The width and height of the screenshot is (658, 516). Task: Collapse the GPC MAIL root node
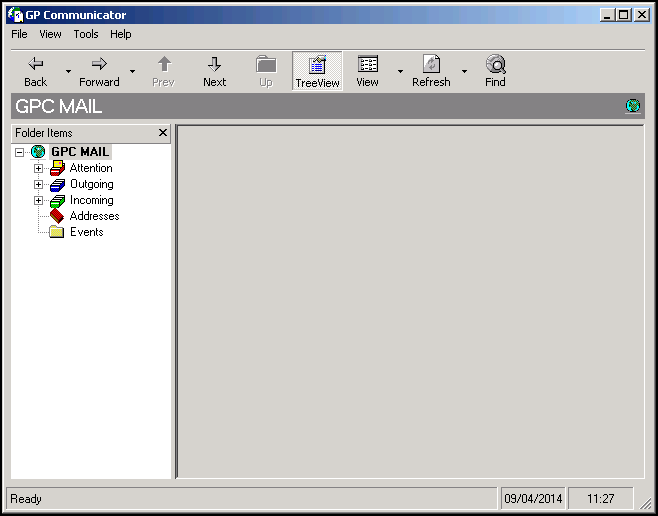(19, 152)
